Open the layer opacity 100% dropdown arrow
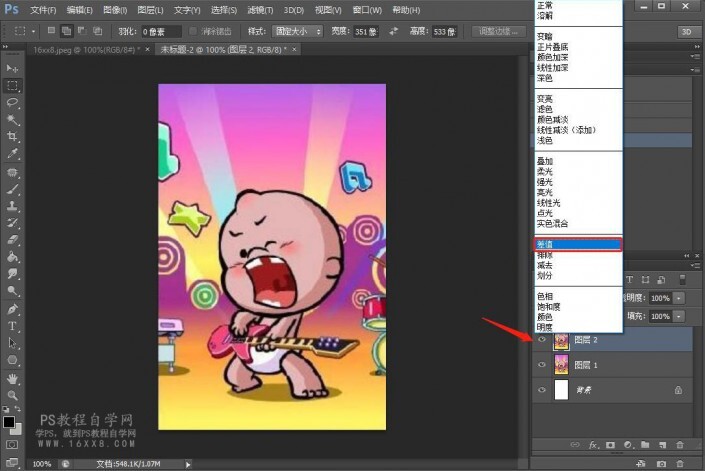The image size is (705, 471). tap(680, 298)
